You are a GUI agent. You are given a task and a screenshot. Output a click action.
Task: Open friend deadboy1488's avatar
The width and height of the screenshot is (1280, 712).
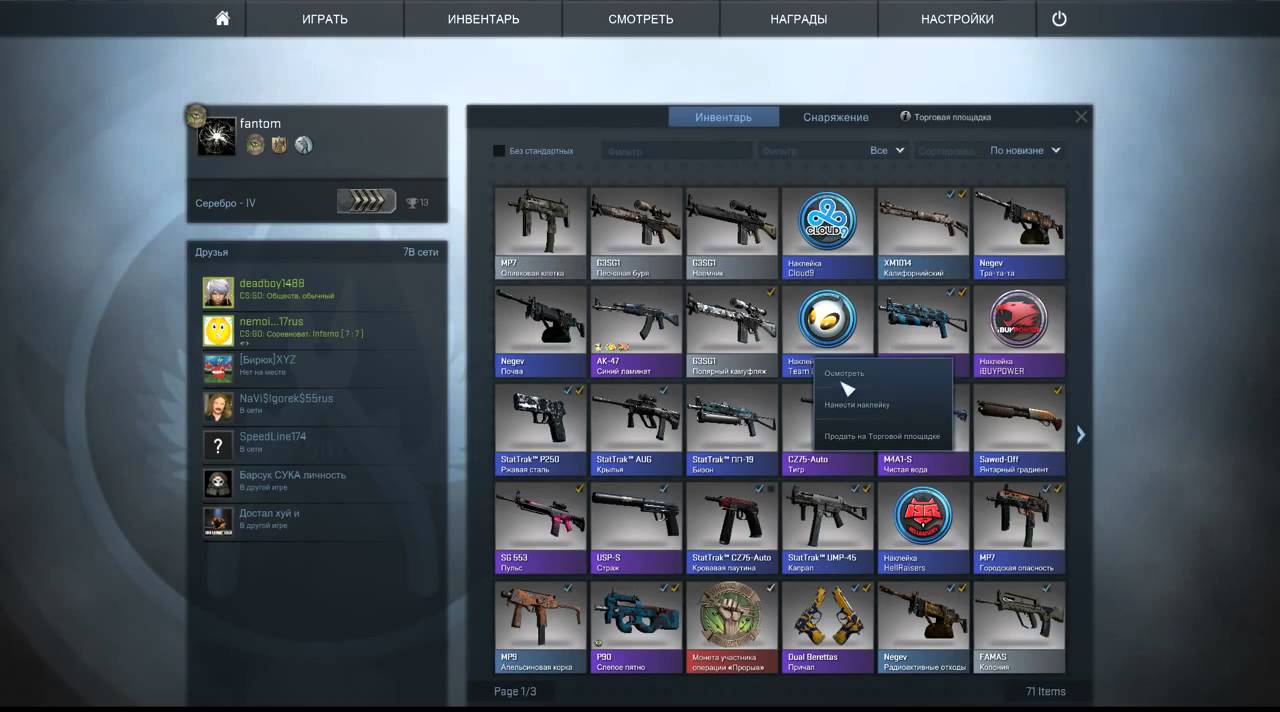(218, 292)
